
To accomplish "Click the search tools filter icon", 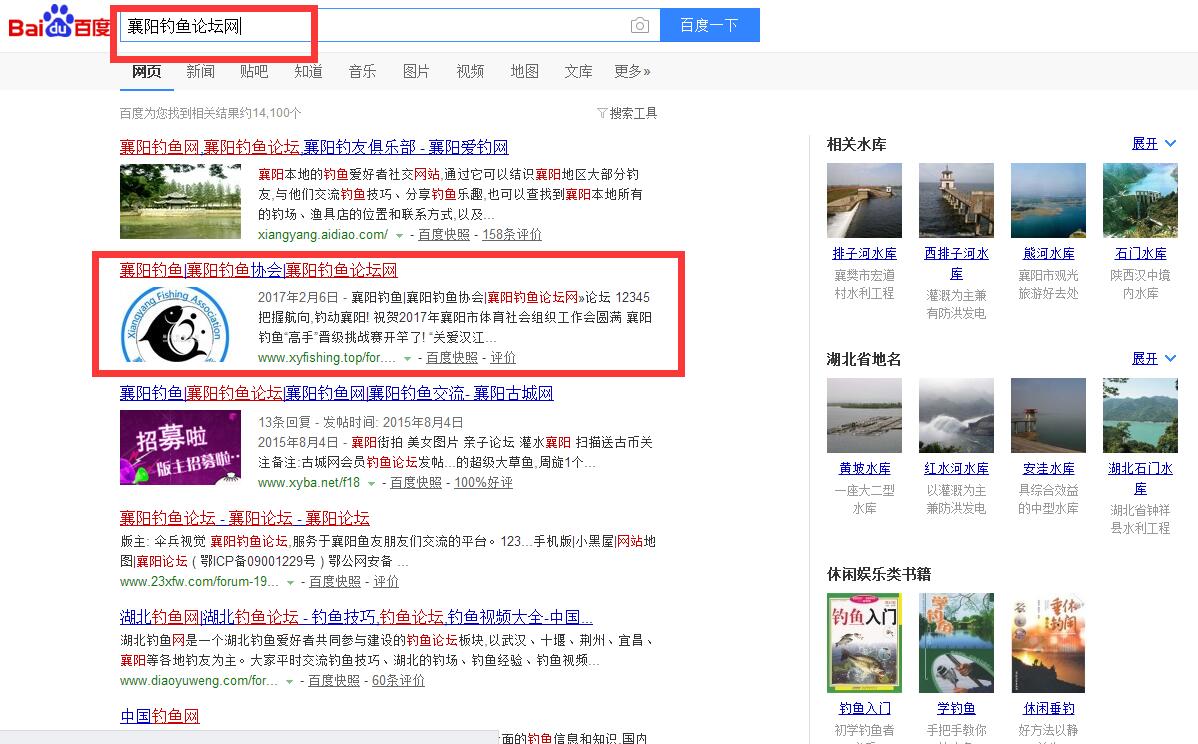I will [602, 113].
